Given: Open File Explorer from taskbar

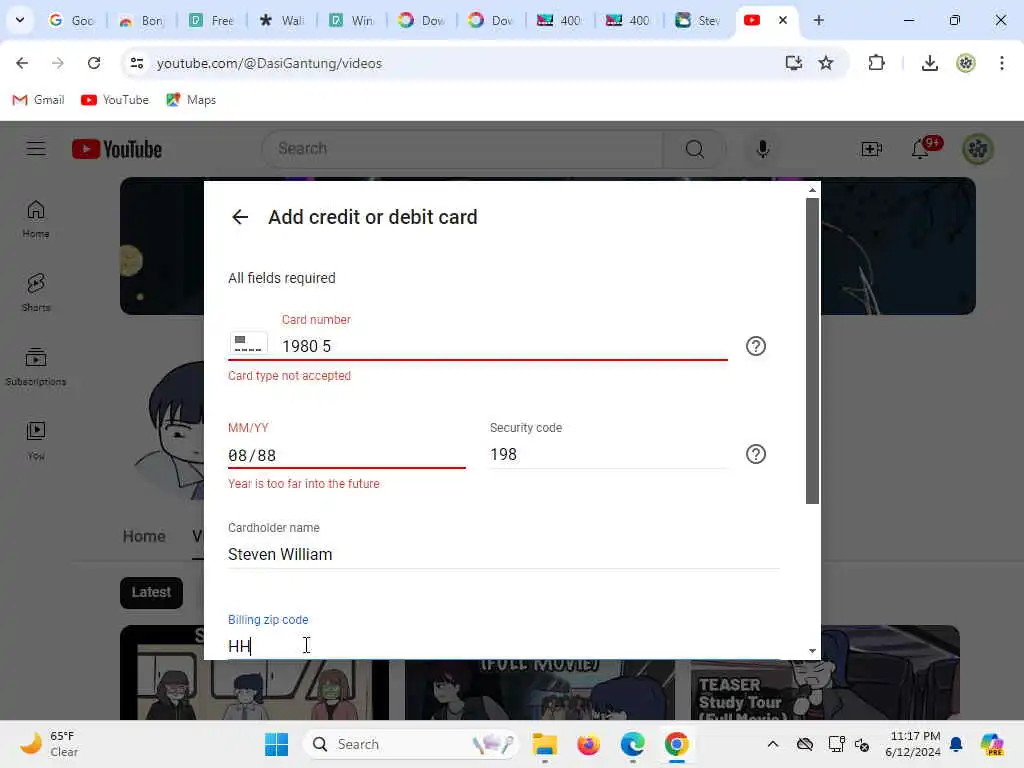Looking at the screenshot, I should point(544,744).
